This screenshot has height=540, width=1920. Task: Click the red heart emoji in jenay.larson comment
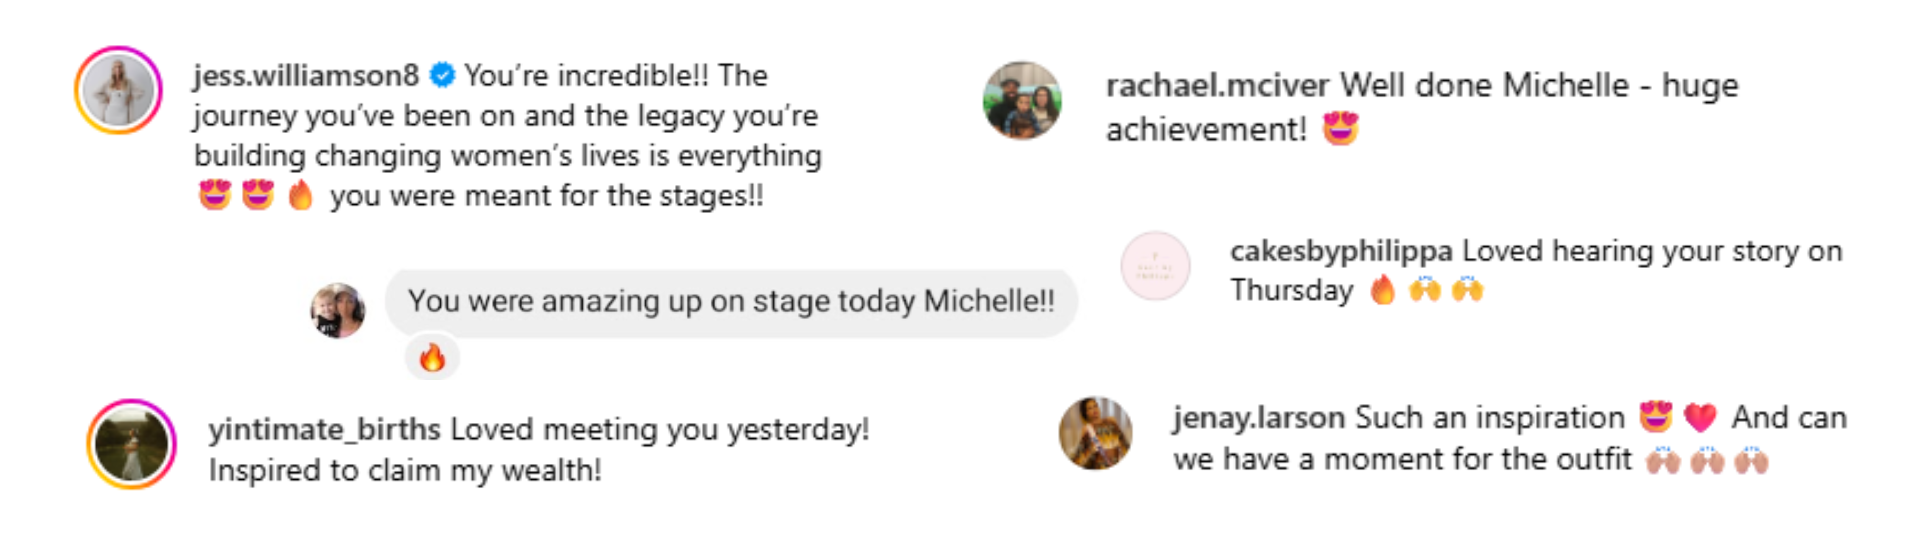click(1700, 417)
